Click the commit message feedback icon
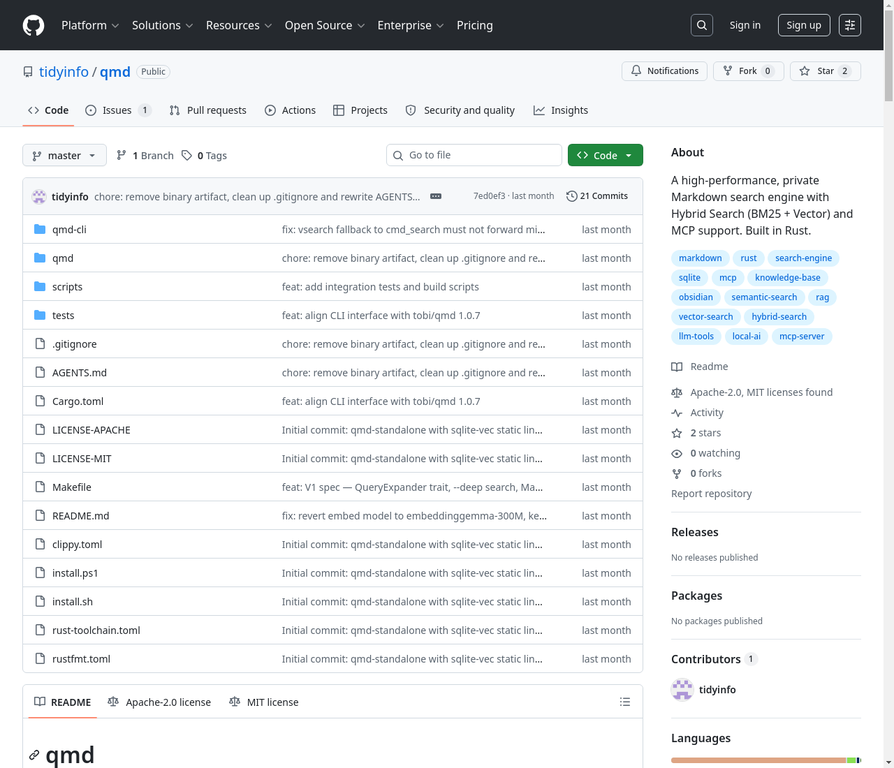 coord(435,196)
